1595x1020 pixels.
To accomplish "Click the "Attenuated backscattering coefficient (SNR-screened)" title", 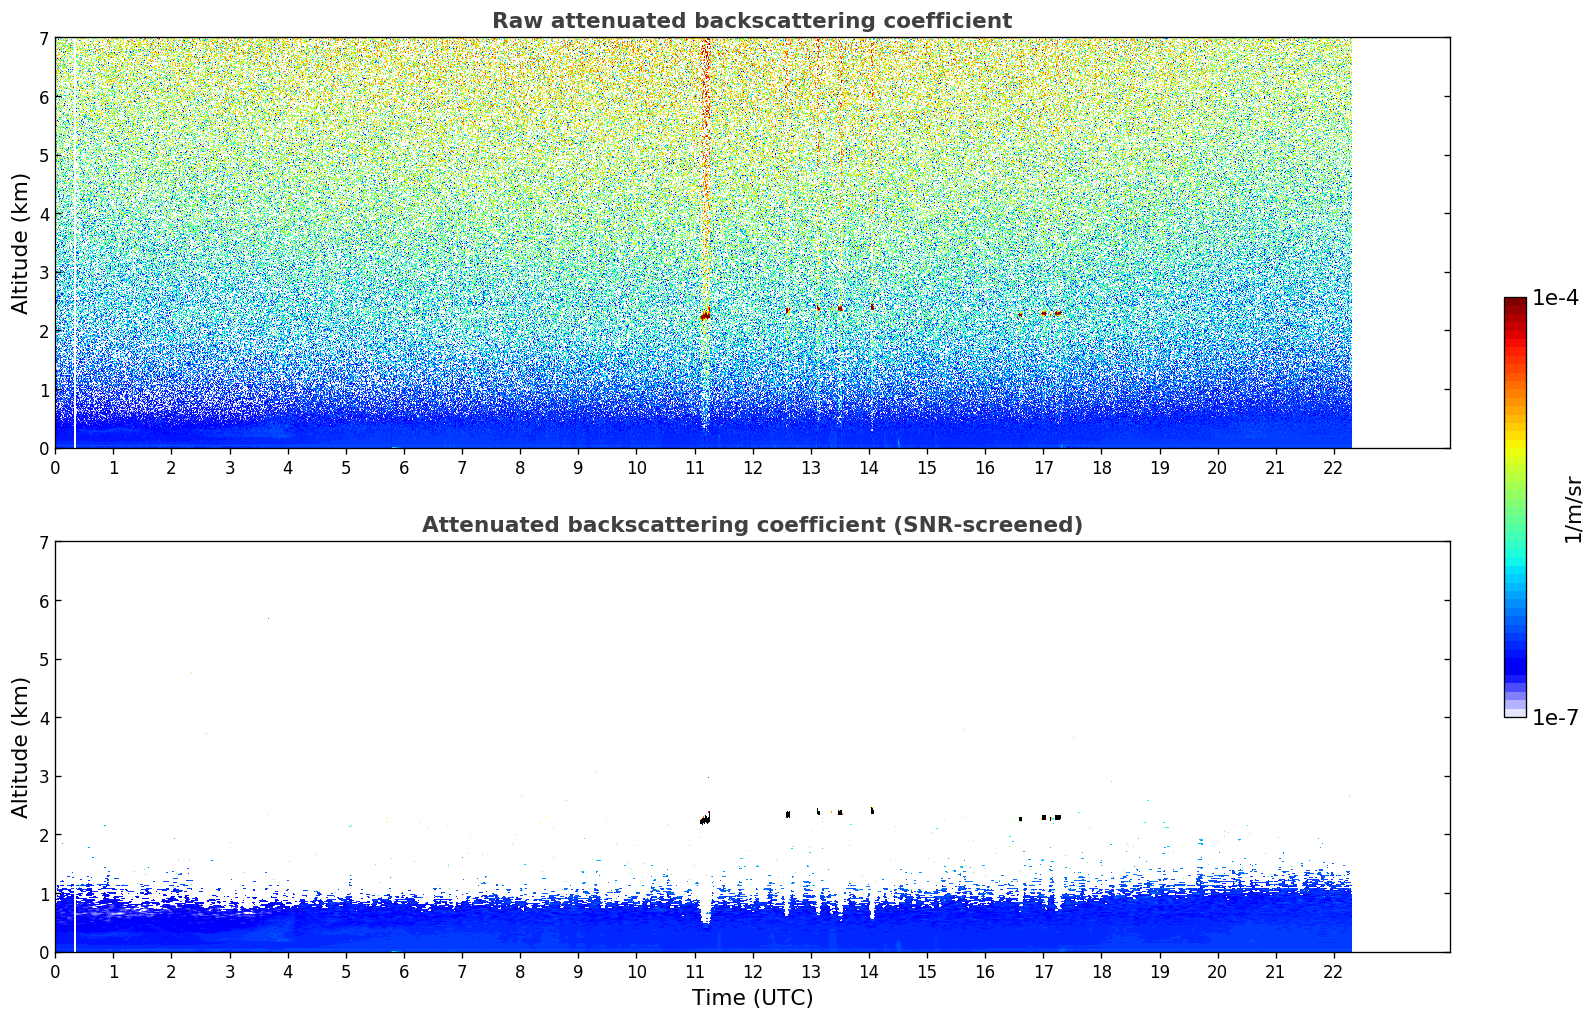I will [751, 525].
